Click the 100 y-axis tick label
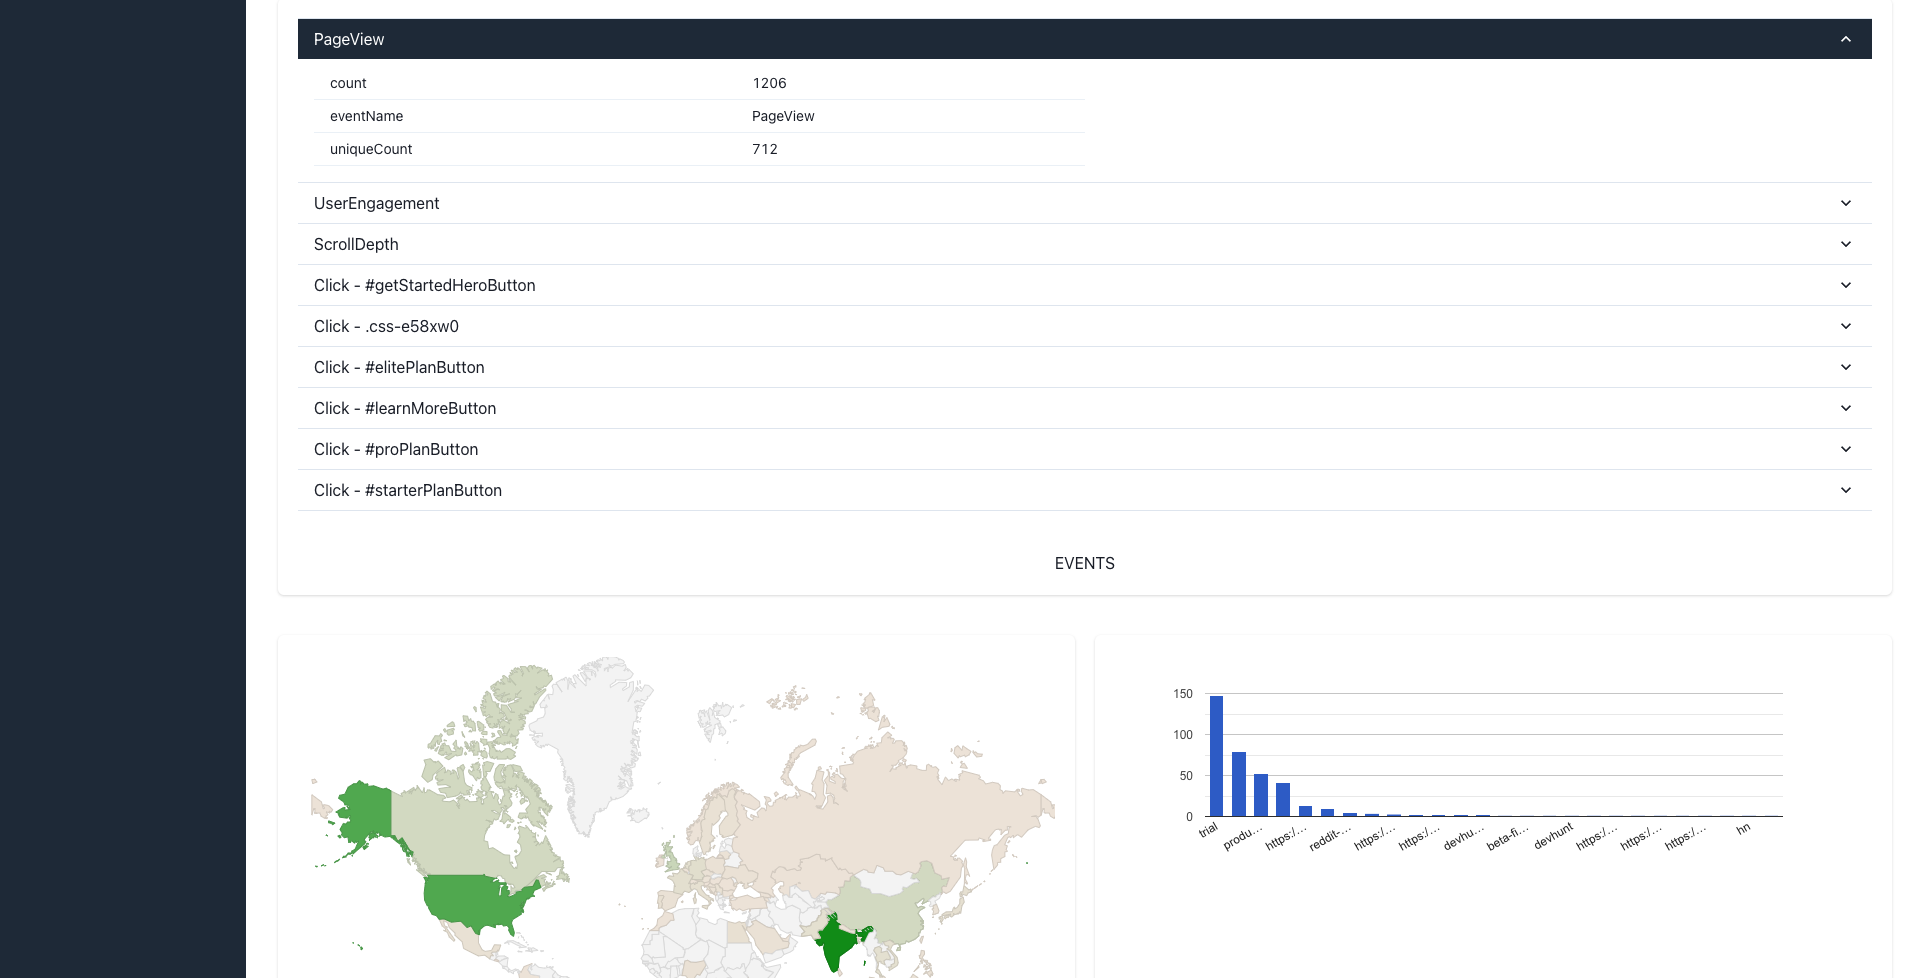1911x978 pixels. tap(1183, 735)
